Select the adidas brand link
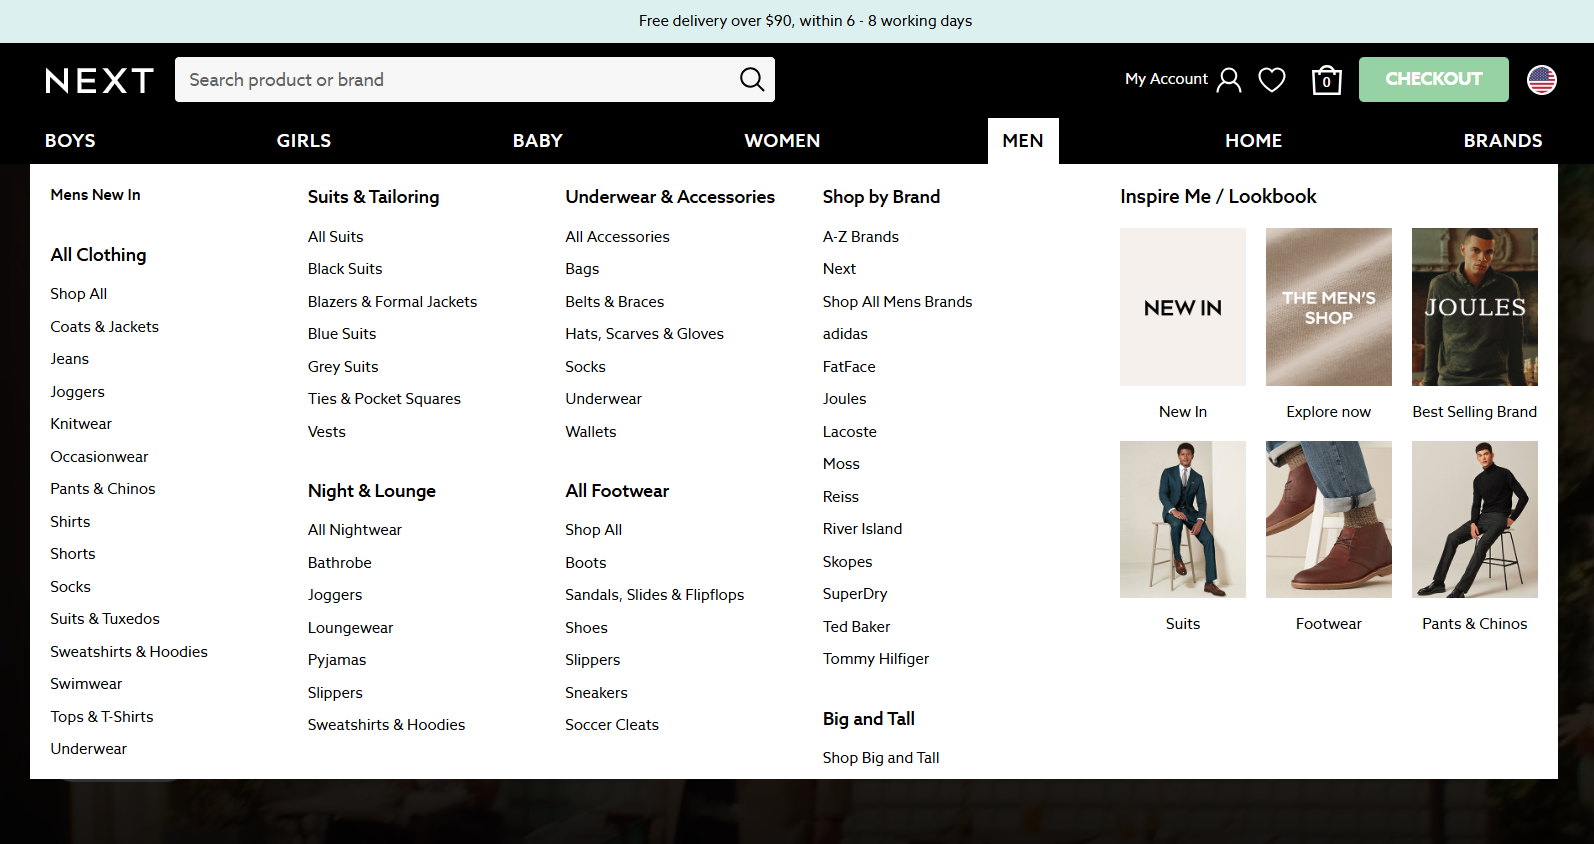This screenshot has width=1594, height=844. pyautogui.click(x=845, y=334)
